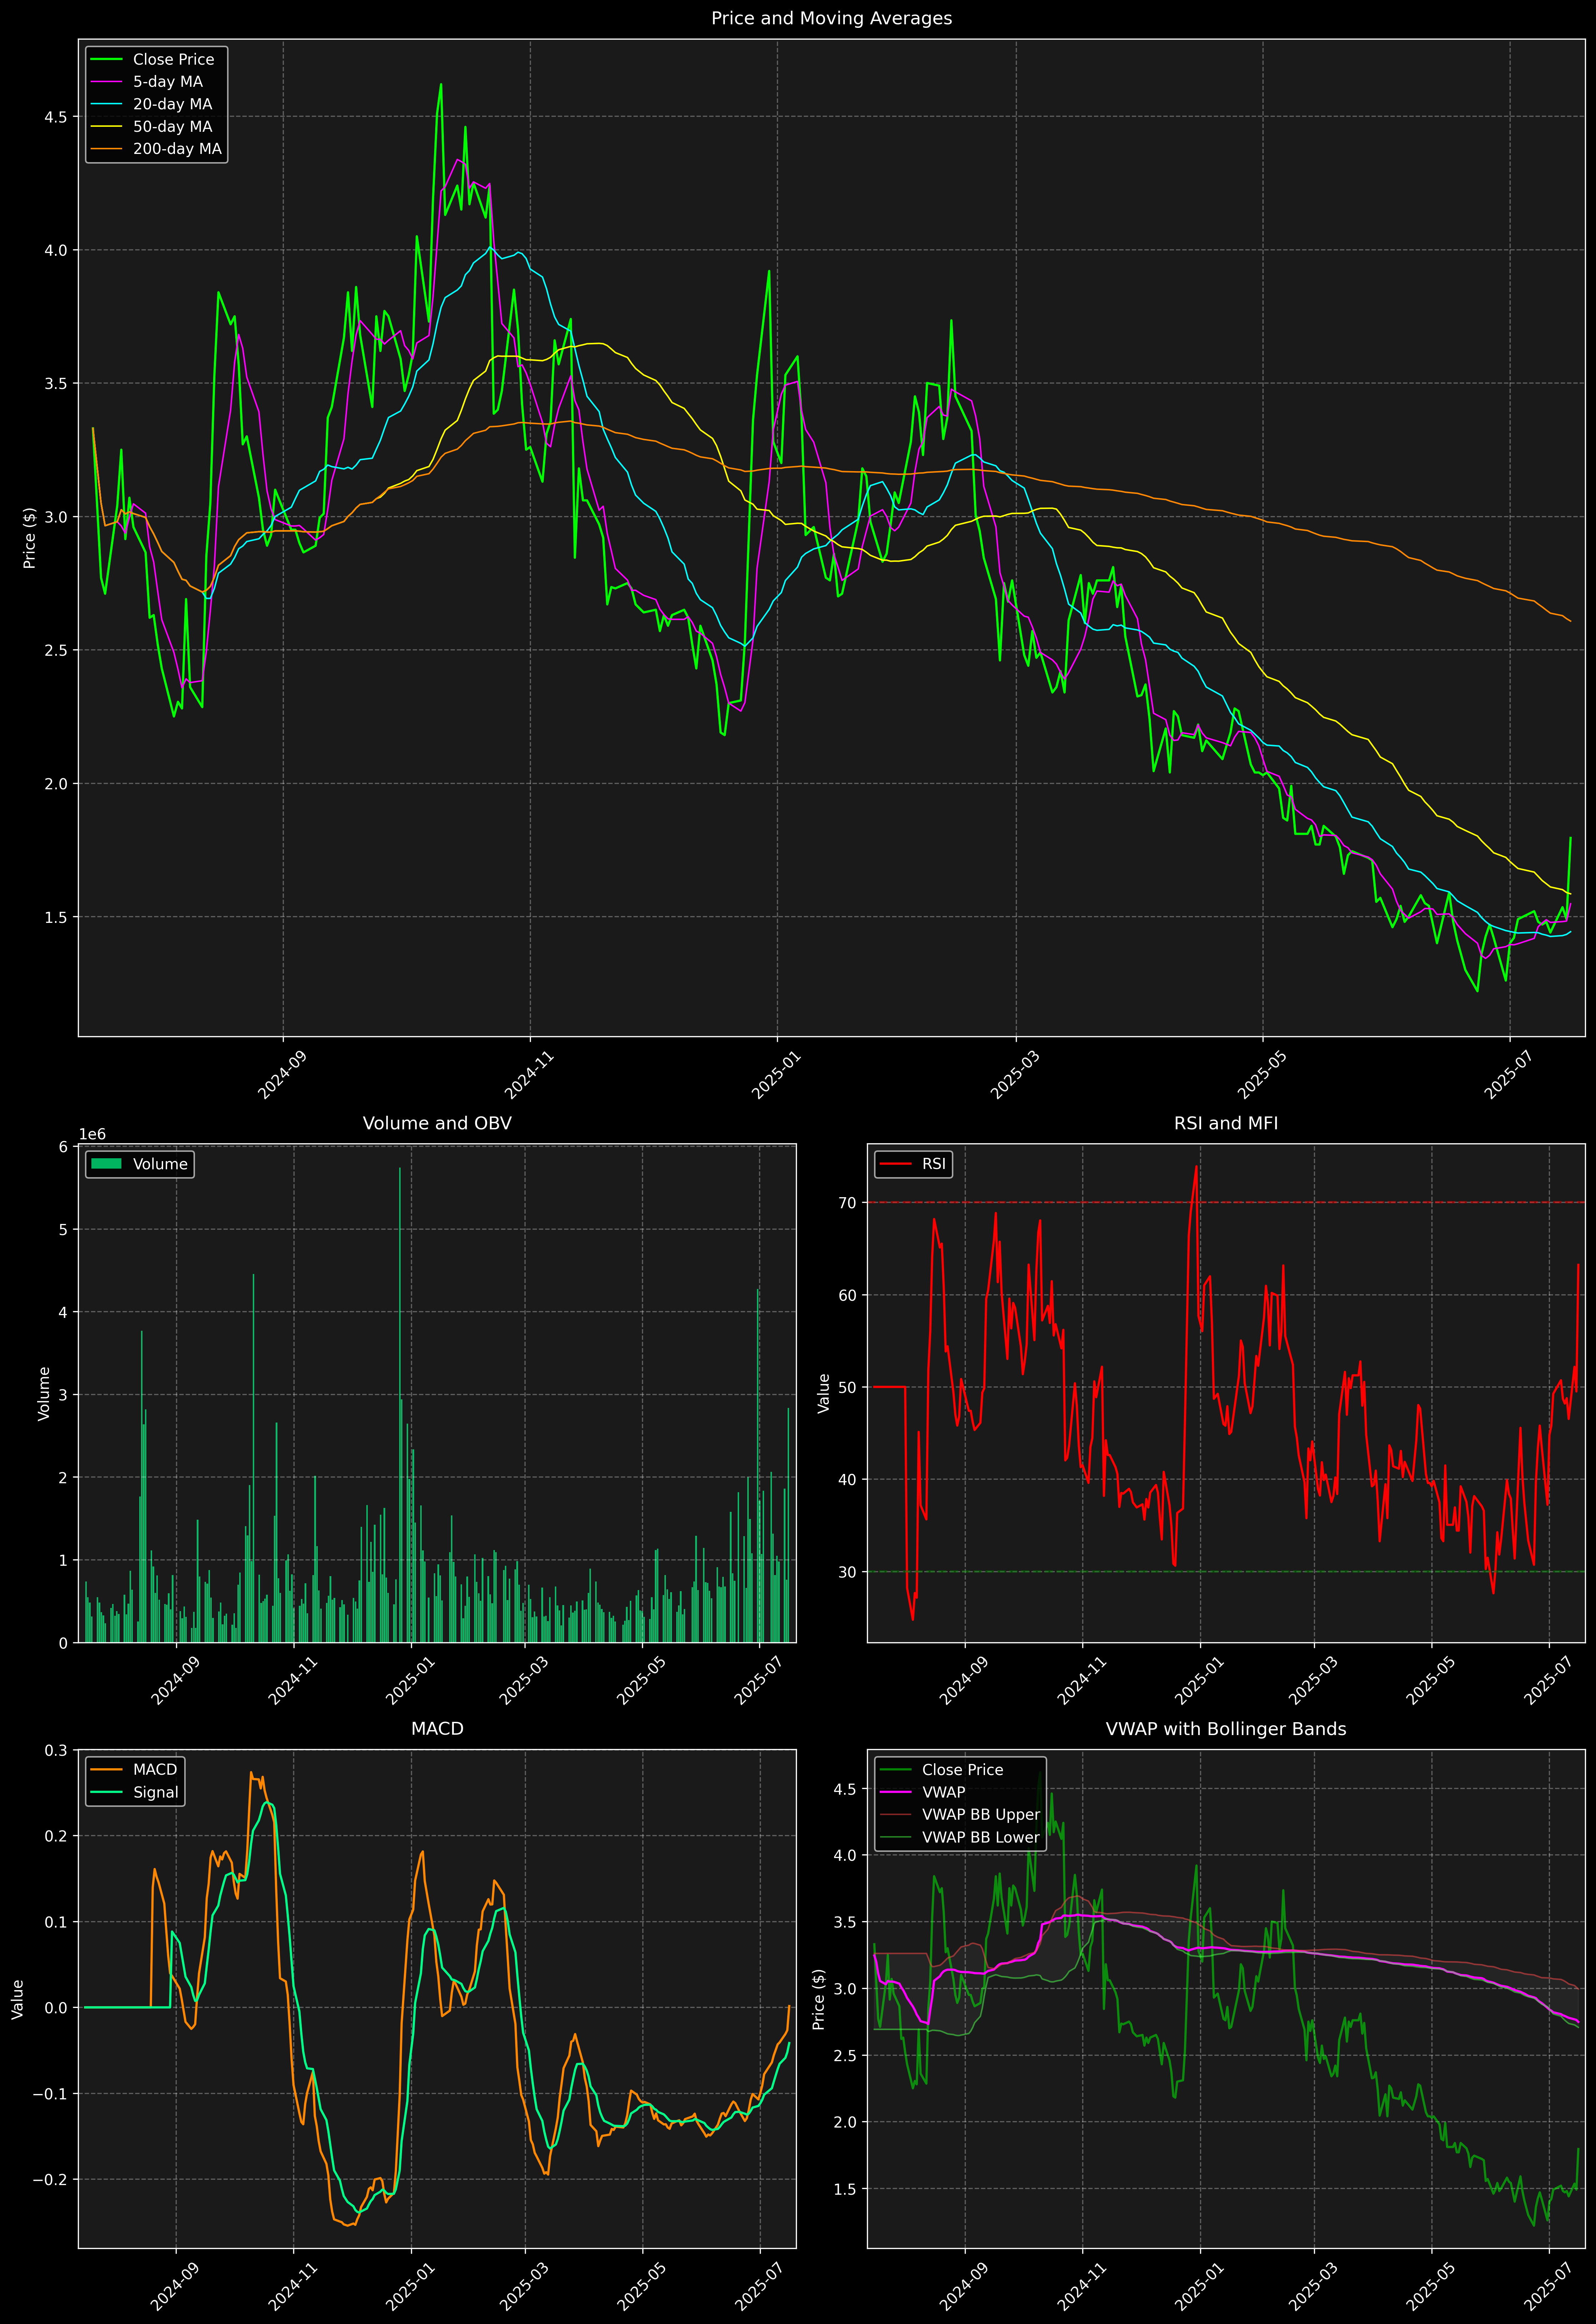Click the 'Value' axis label of MACD chart

click(17, 1999)
